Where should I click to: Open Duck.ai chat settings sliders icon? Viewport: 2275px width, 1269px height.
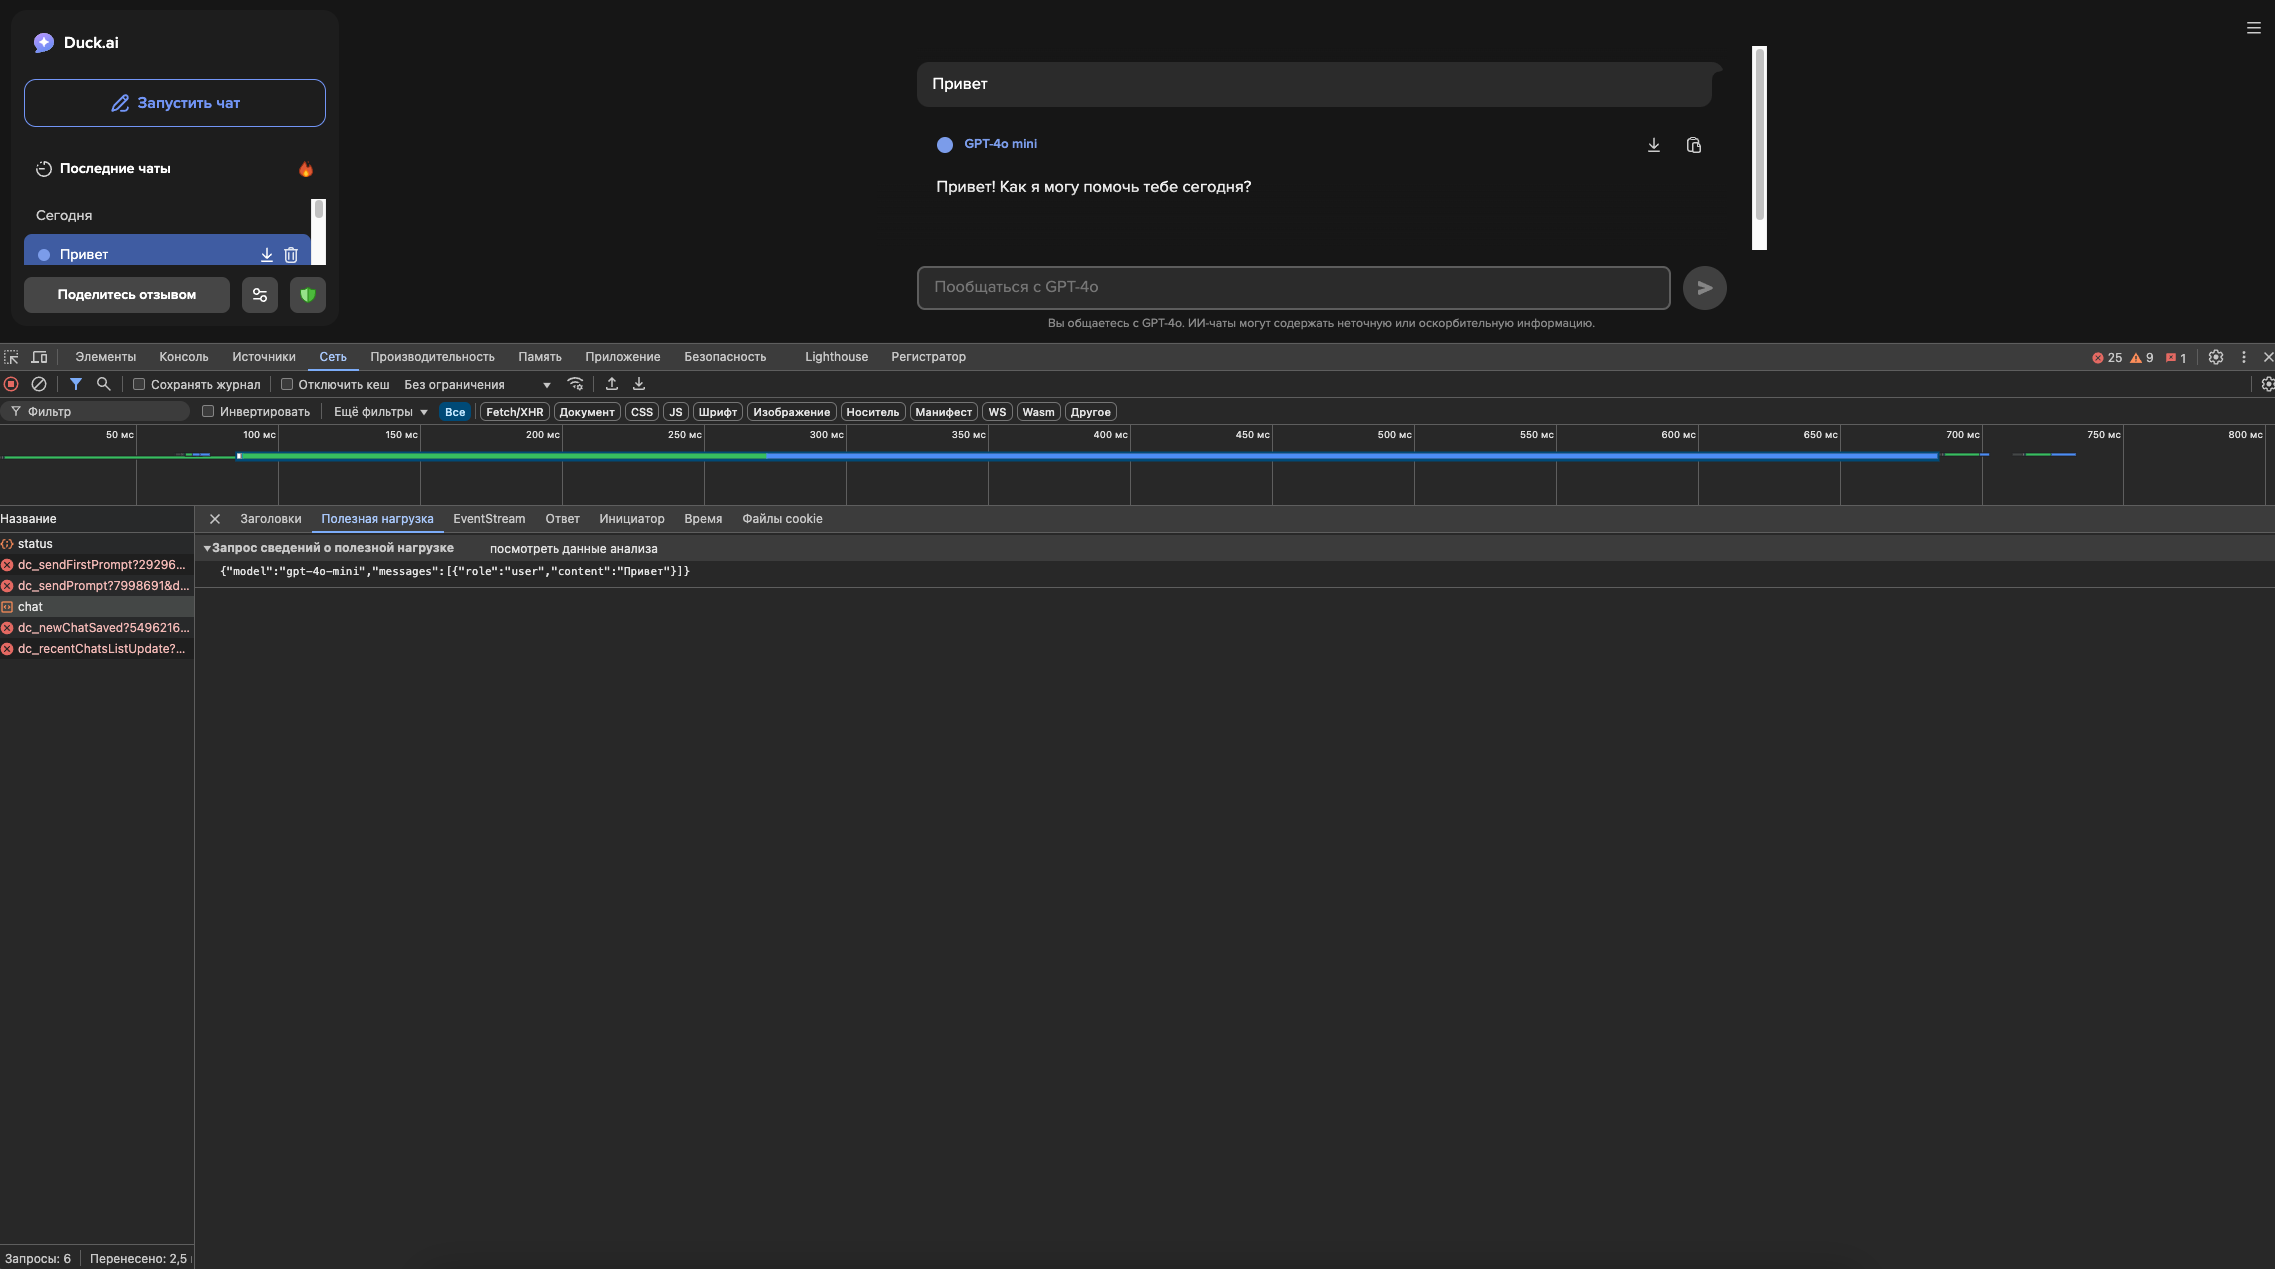click(260, 295)
